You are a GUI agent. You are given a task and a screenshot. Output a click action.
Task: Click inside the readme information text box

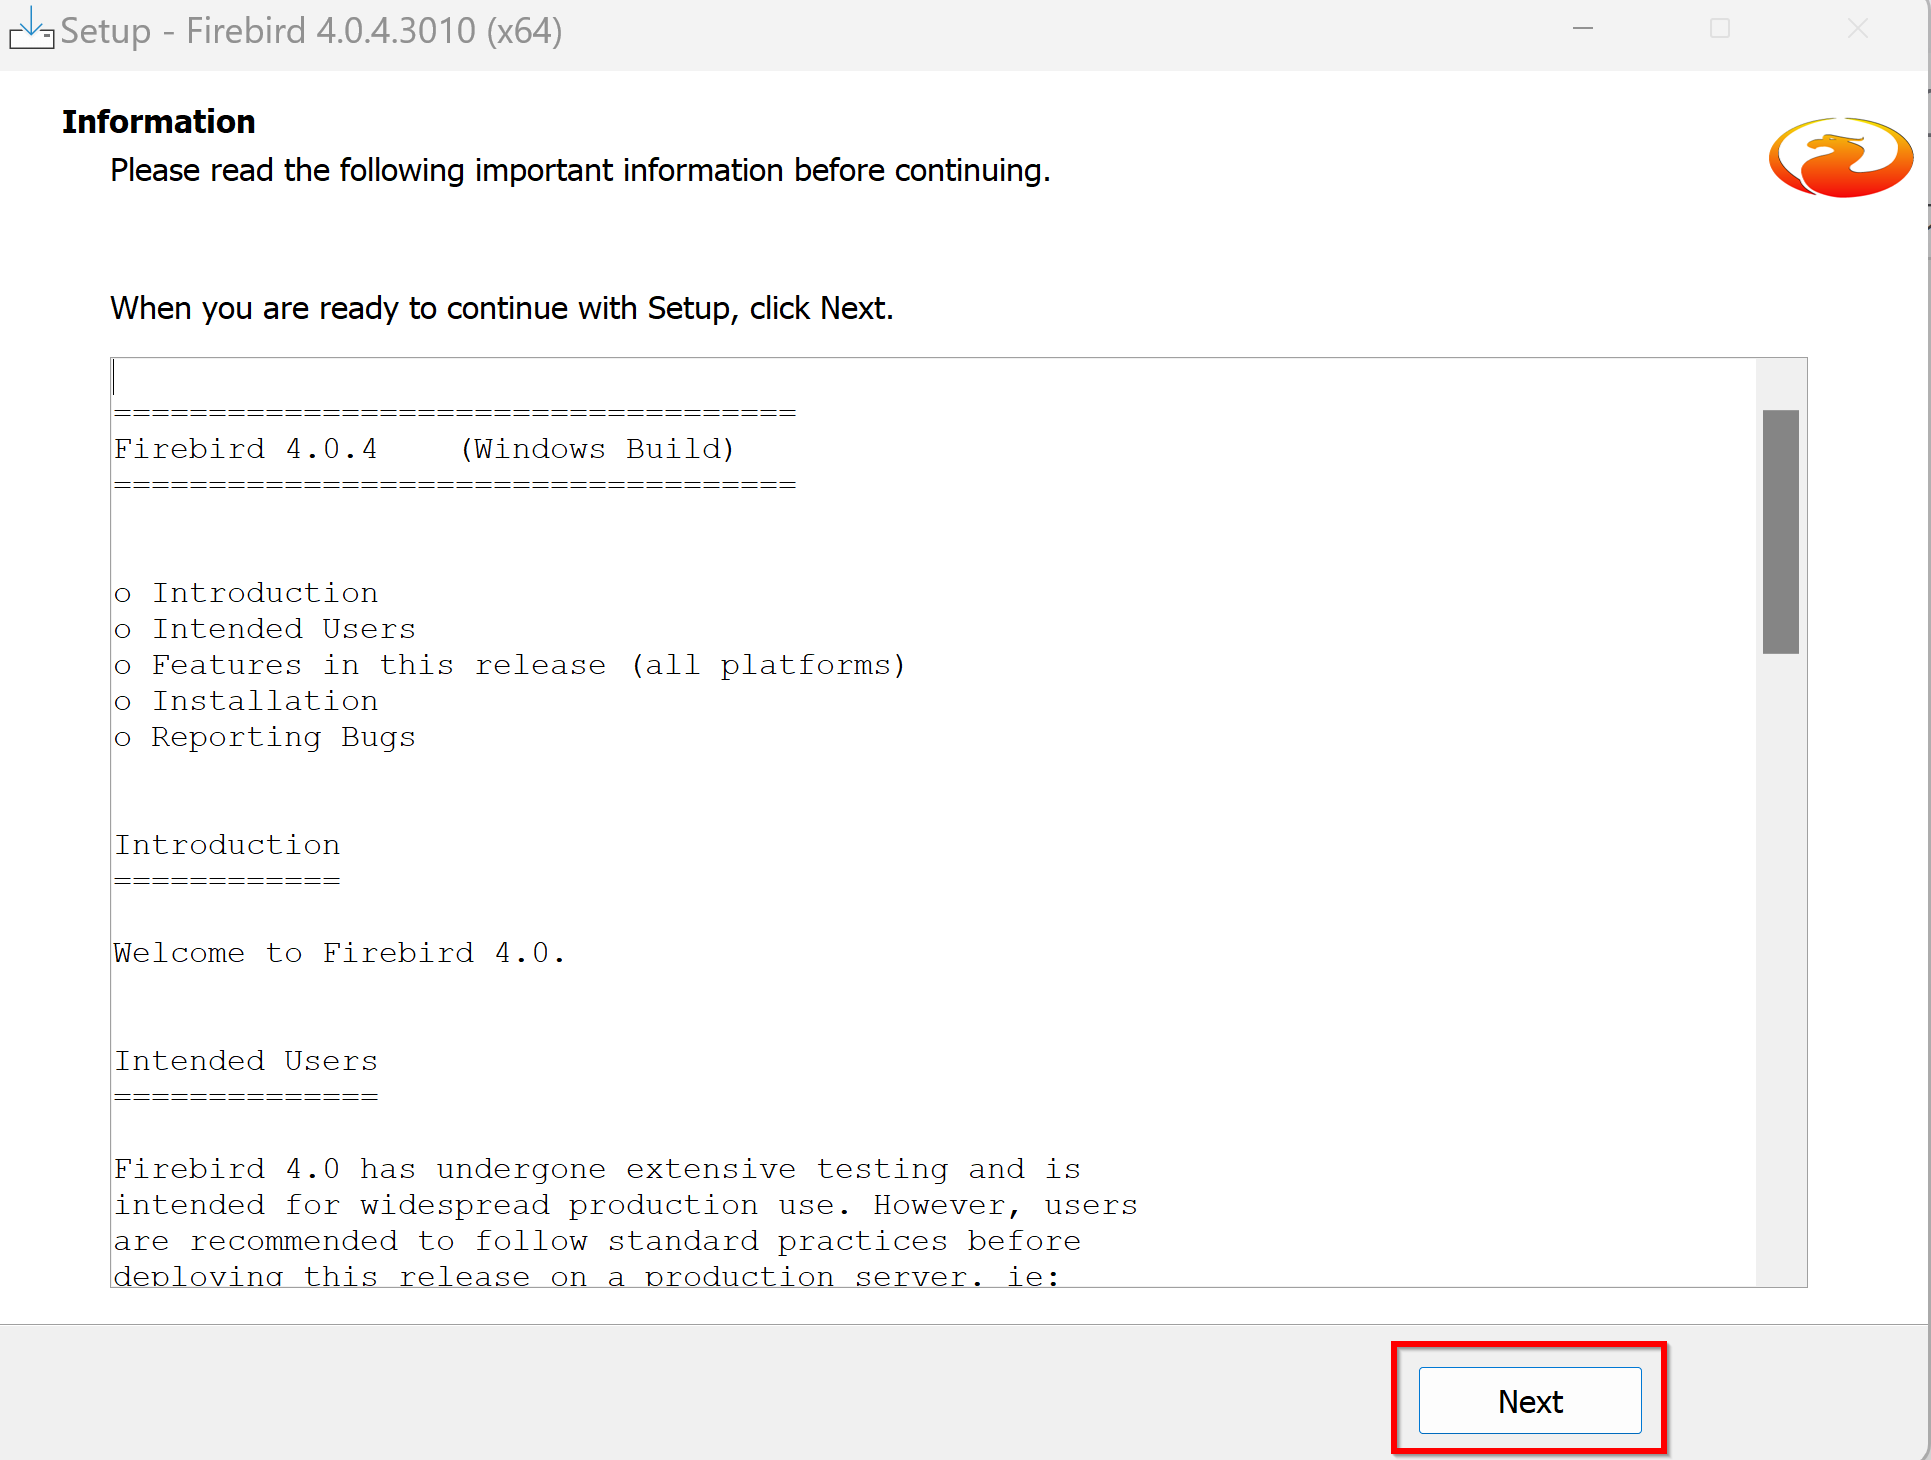coord(933,822)
